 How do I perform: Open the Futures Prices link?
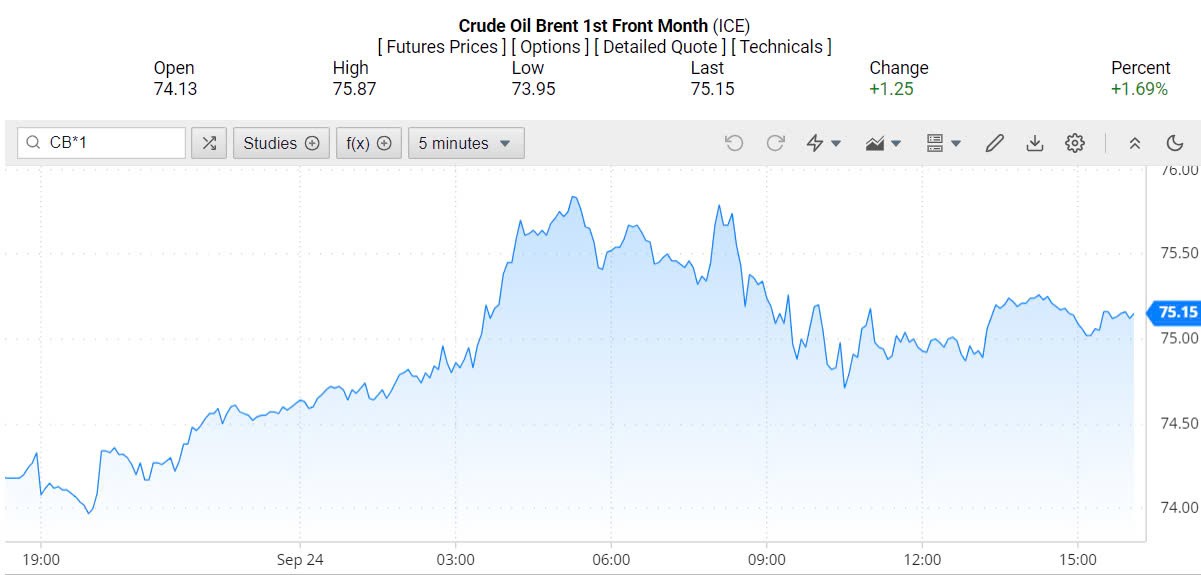tap(442, 47)
